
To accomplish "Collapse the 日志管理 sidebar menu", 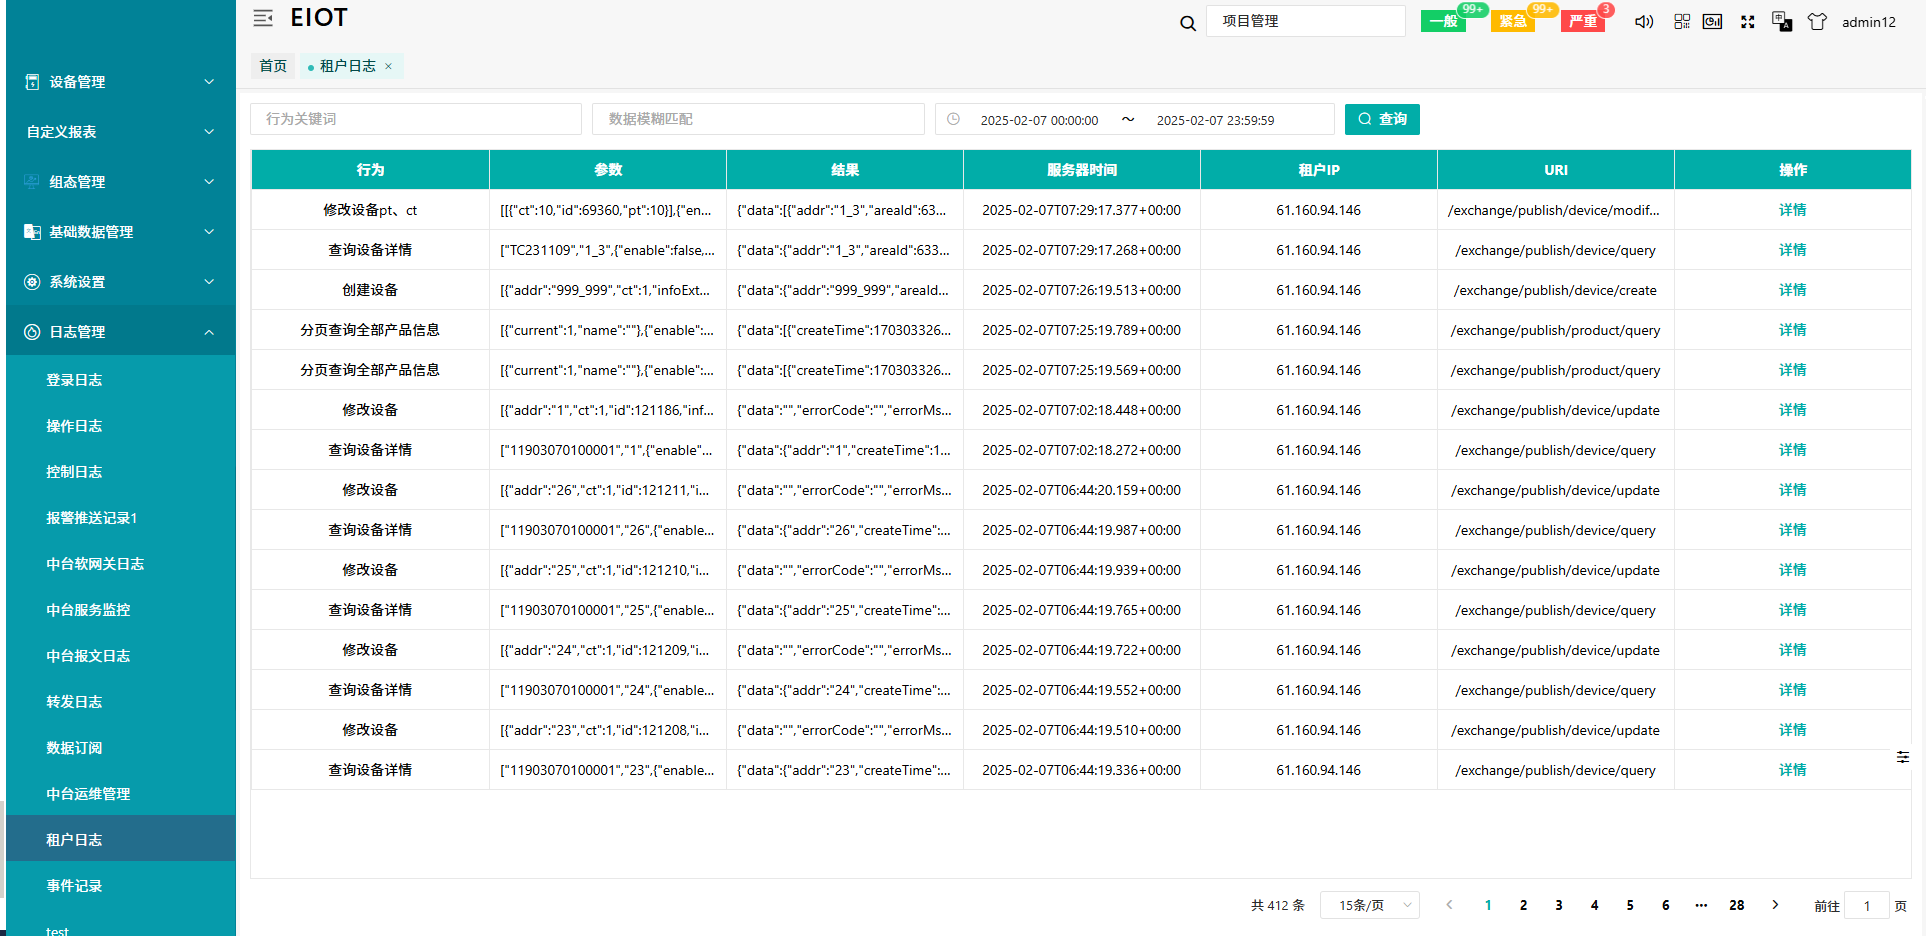I will (x=120, y=332).
